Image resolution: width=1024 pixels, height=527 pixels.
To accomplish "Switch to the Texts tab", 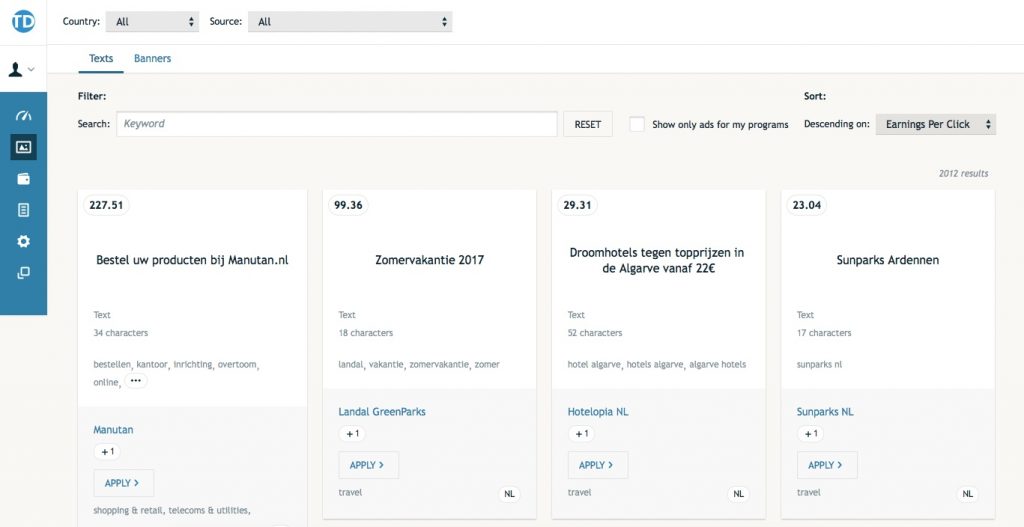I will [101, 58].
